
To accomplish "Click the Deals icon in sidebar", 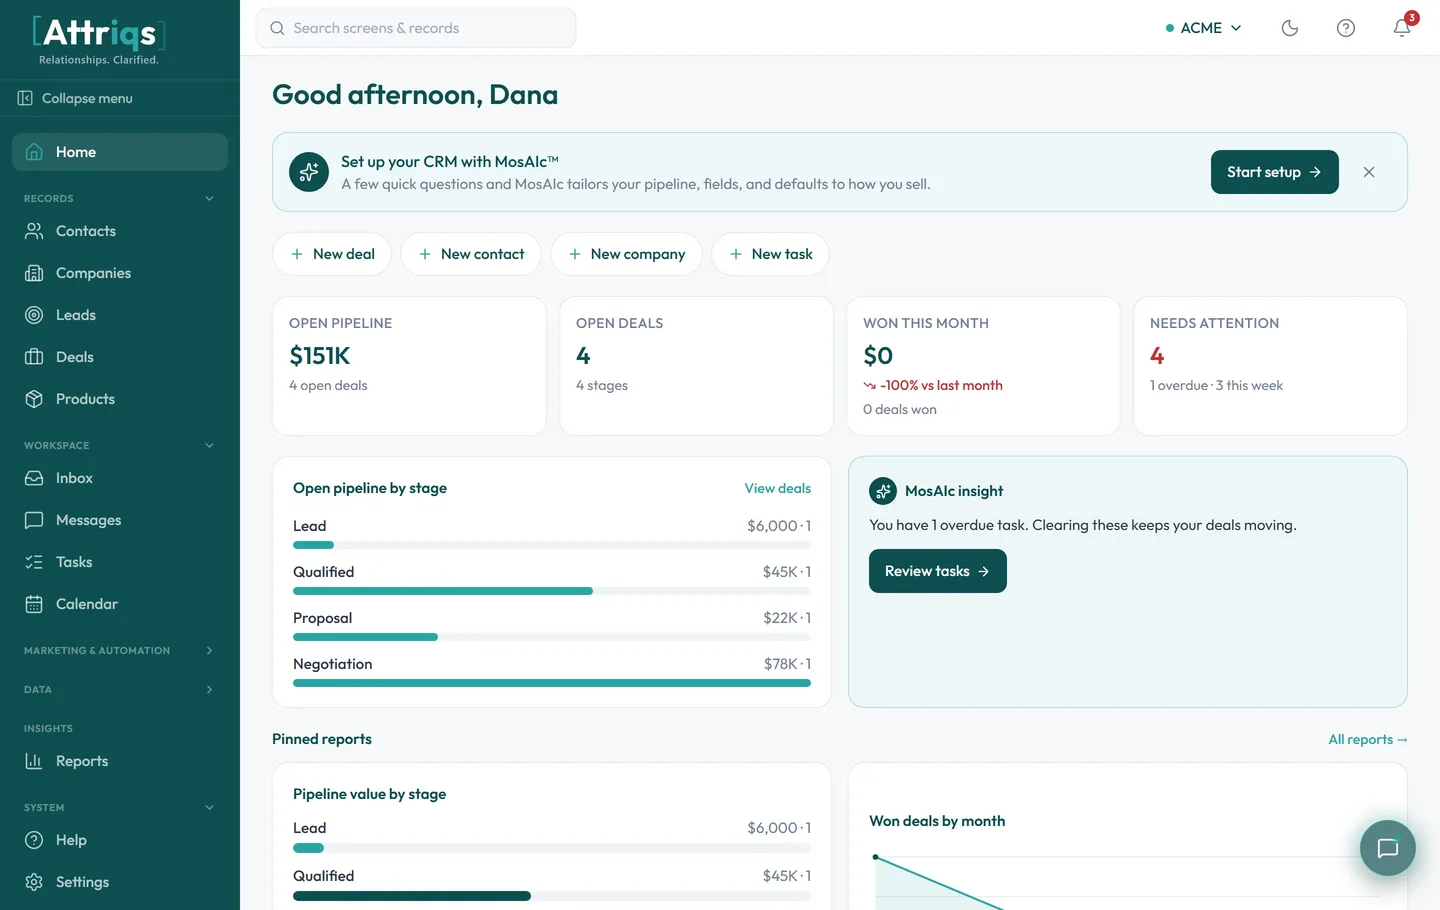I will [x=34, y=357].
